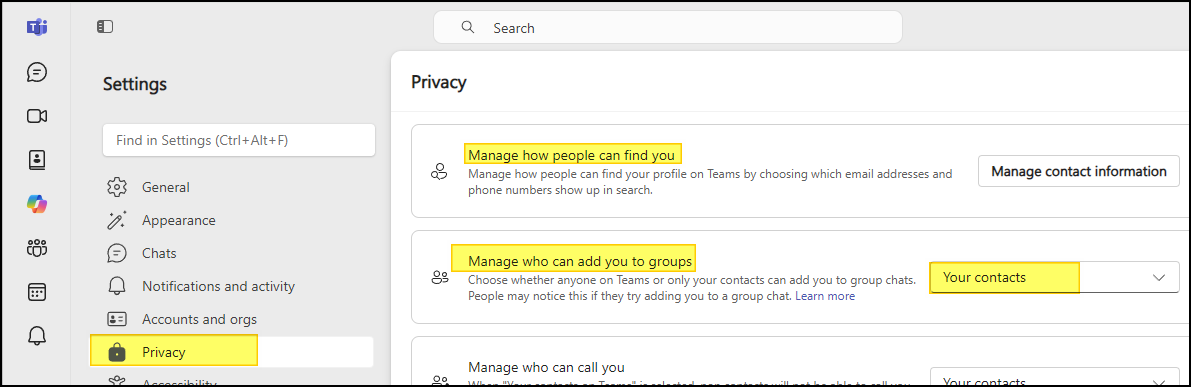The width and height of the screenshot is (1191, 387).
Task: Click the Privacy lock icon
Action: click(x=116, y=352)
